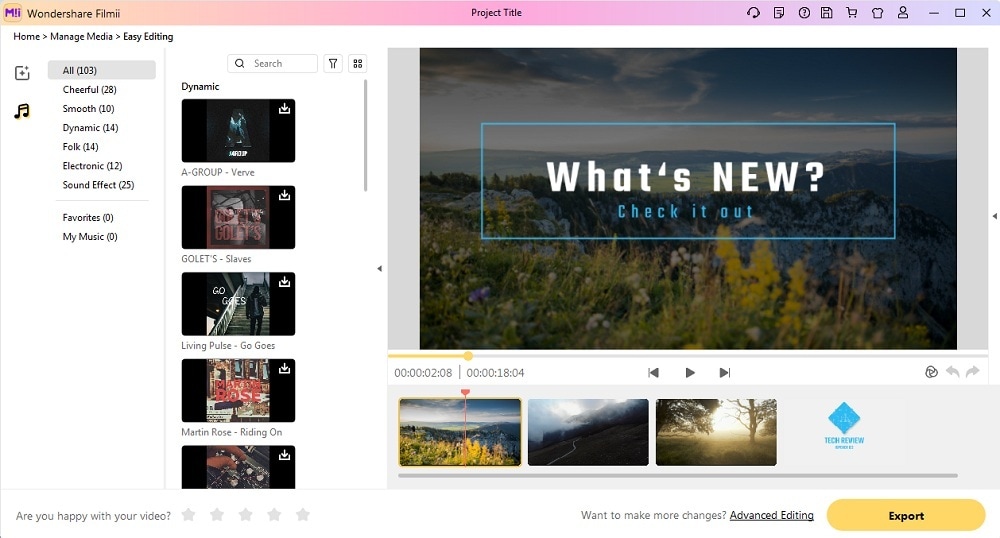Screen dimensions: 1000x538
Task: Expand the right side panel arrow
Action: point(994,216)
